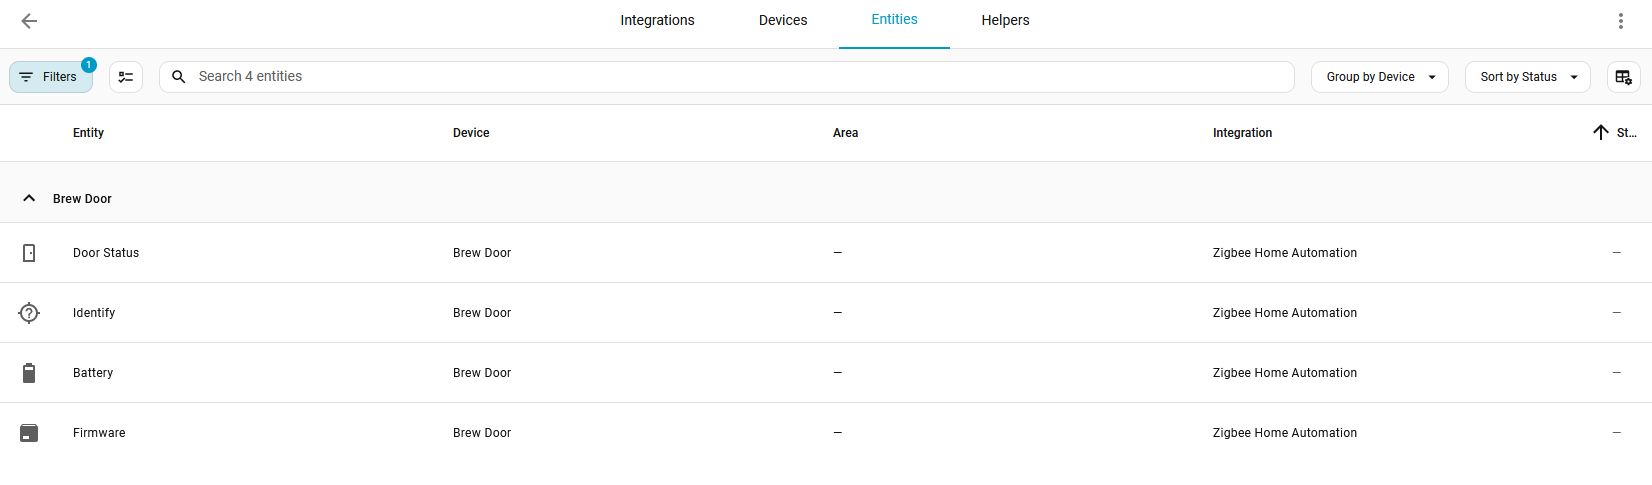
Task: Sort by the Integration column header
Action: pos(1242,133)
